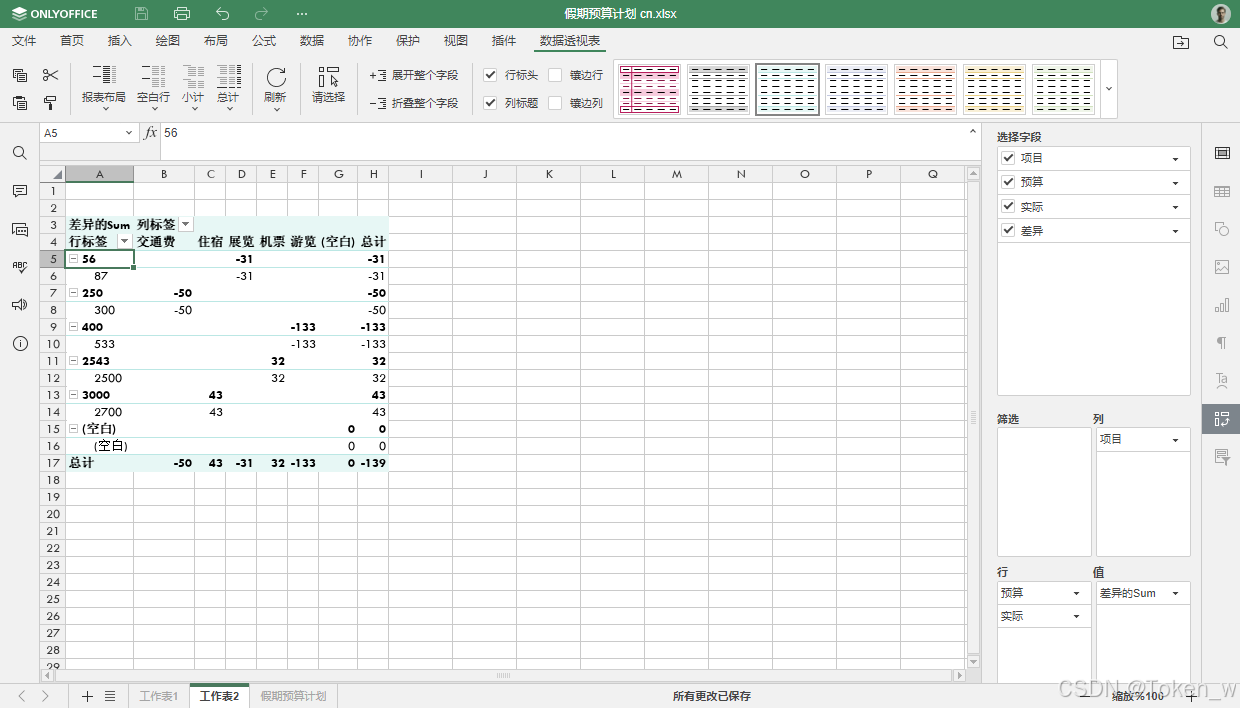
Task: Enable the 镶边行 checkbox
Action: coord(555,75)
